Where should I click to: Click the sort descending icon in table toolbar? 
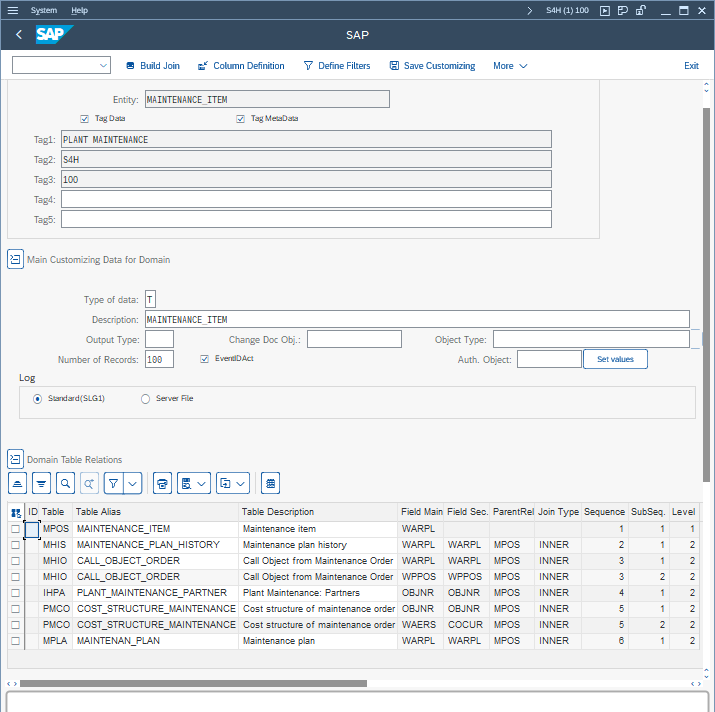[41, 483]
